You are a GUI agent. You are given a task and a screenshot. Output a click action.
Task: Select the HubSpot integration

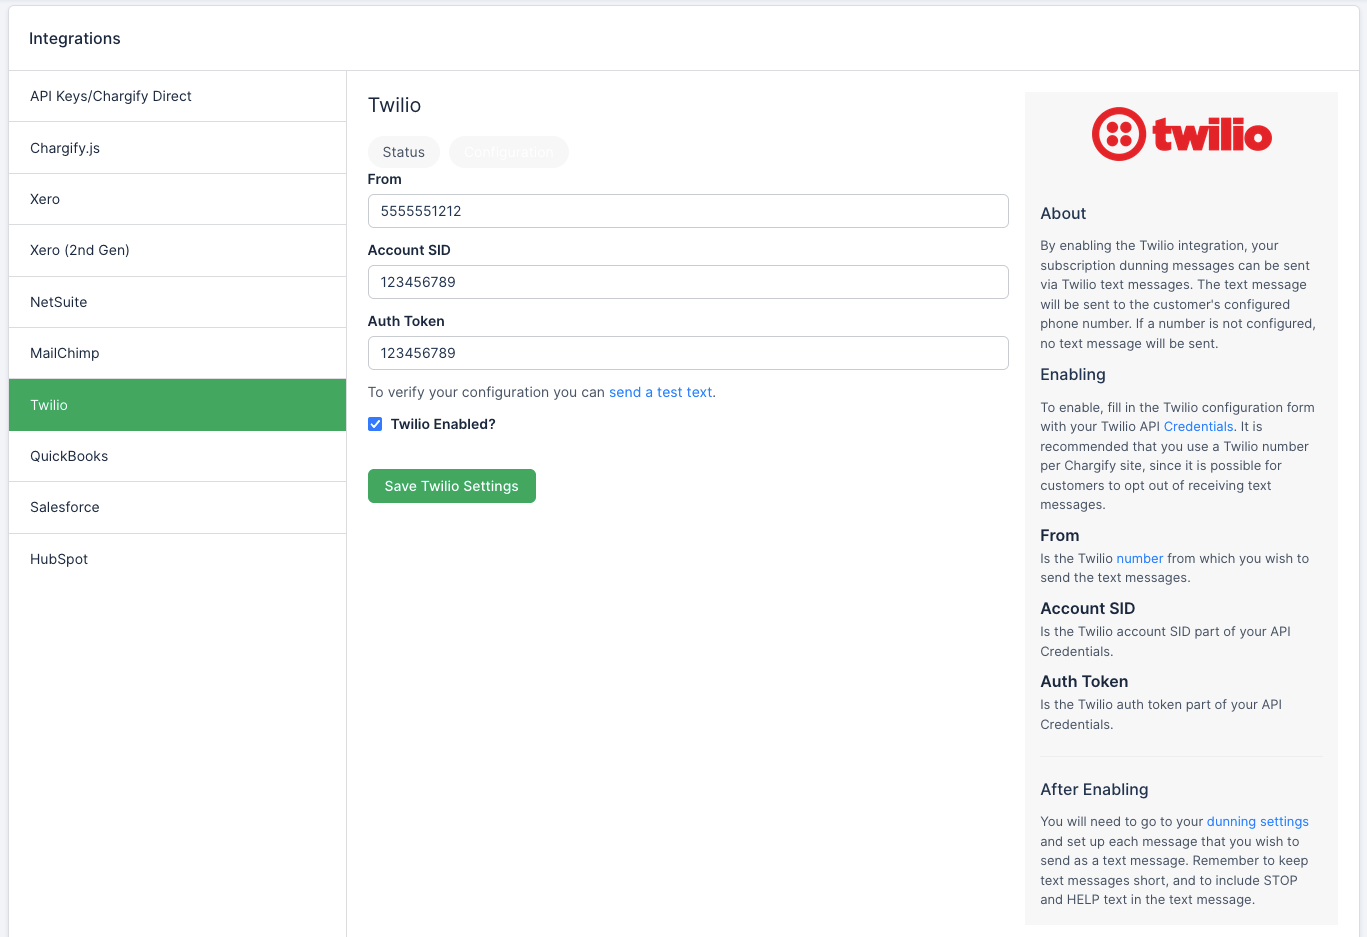tap(58, 559)
